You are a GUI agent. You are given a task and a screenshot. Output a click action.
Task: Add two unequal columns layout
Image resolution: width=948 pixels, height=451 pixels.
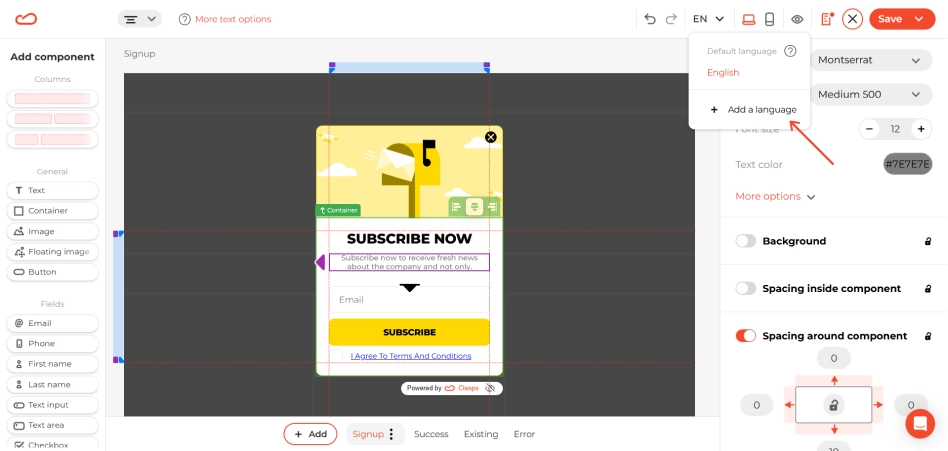click(53, 139)
